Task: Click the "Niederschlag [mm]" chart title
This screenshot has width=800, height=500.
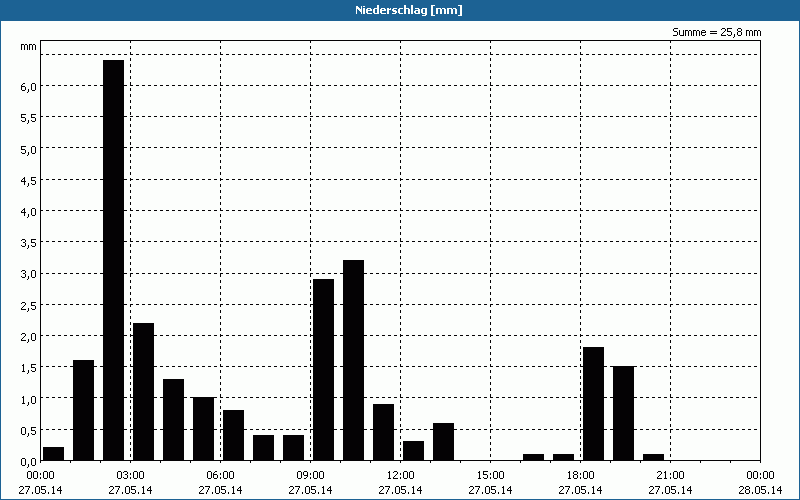Action: (x=409, y=10)
